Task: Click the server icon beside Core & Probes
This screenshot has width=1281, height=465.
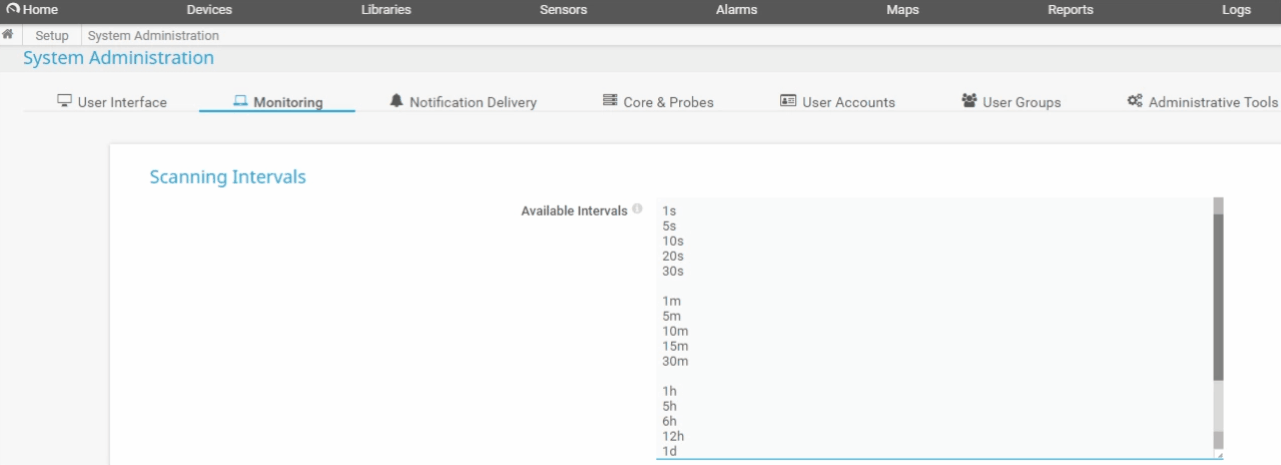Action: pos(610,101)
